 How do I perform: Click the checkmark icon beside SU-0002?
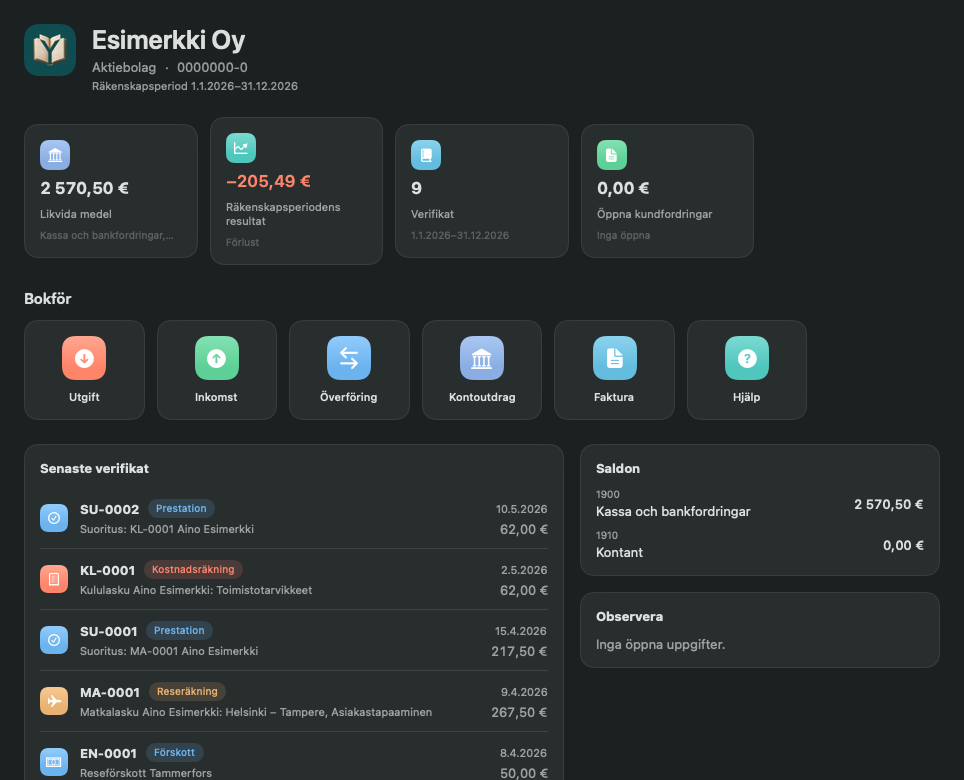point(54,518)
